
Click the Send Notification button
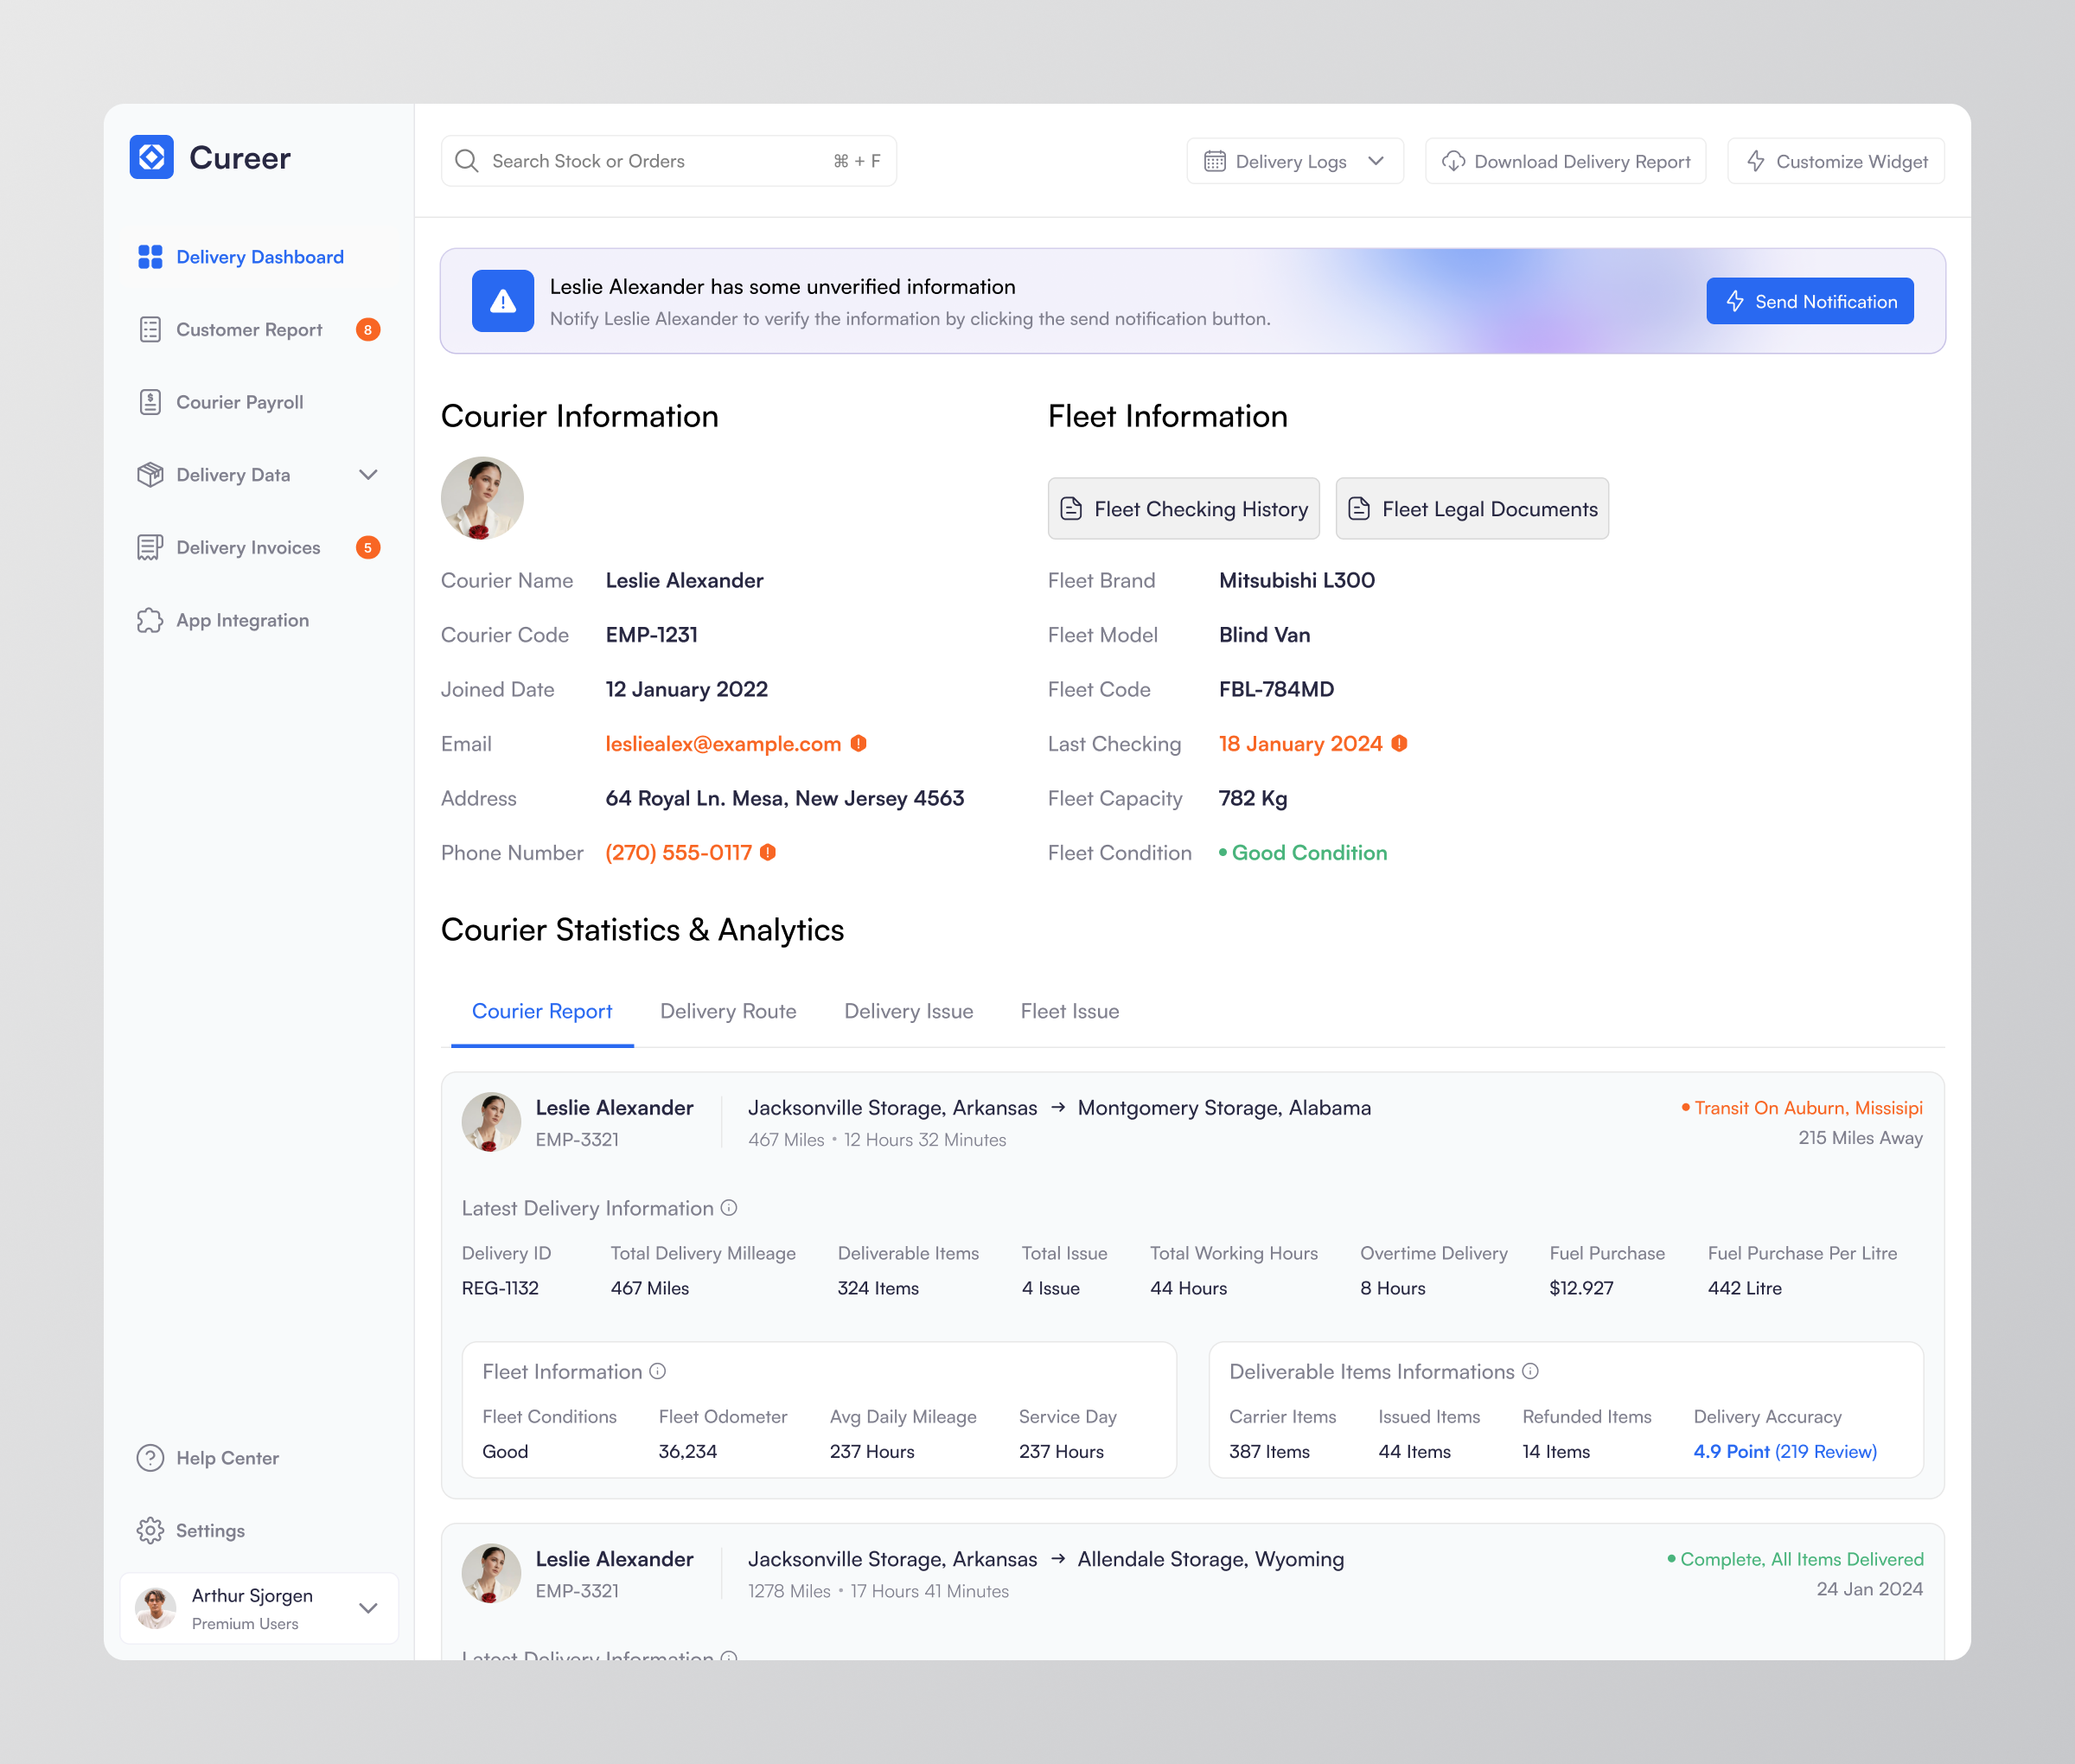coord(1809,301)
